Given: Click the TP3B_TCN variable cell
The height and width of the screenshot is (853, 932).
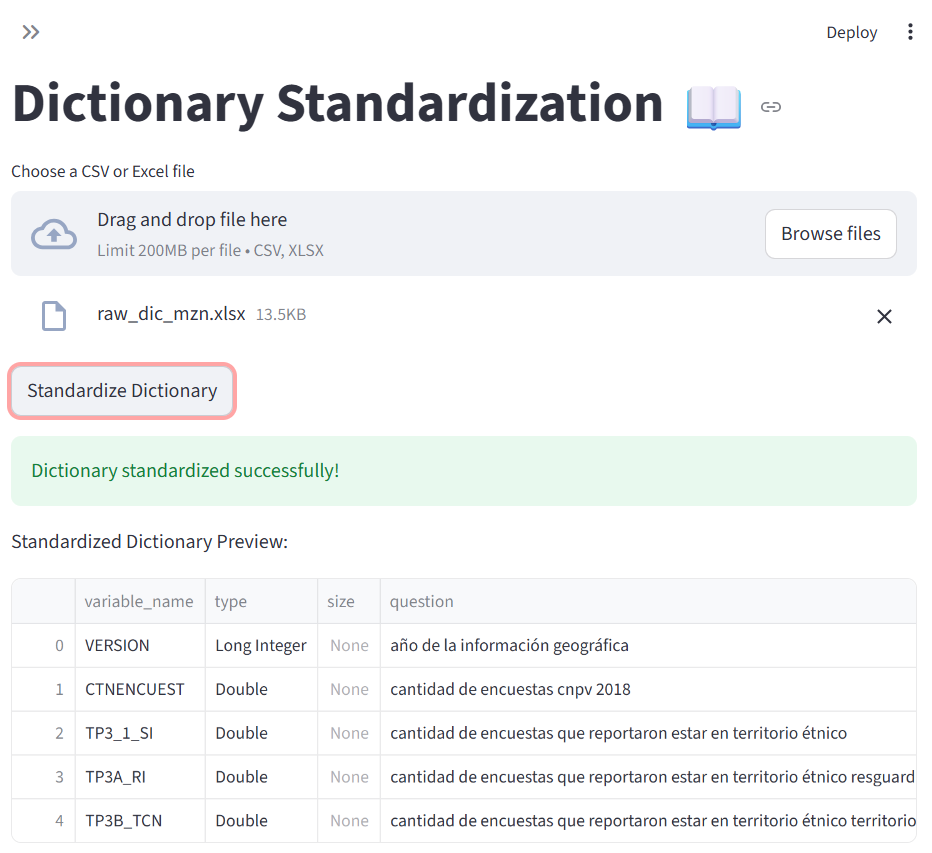Looking at the screenshot, I should pyautogui.click(x=124, y=820).
